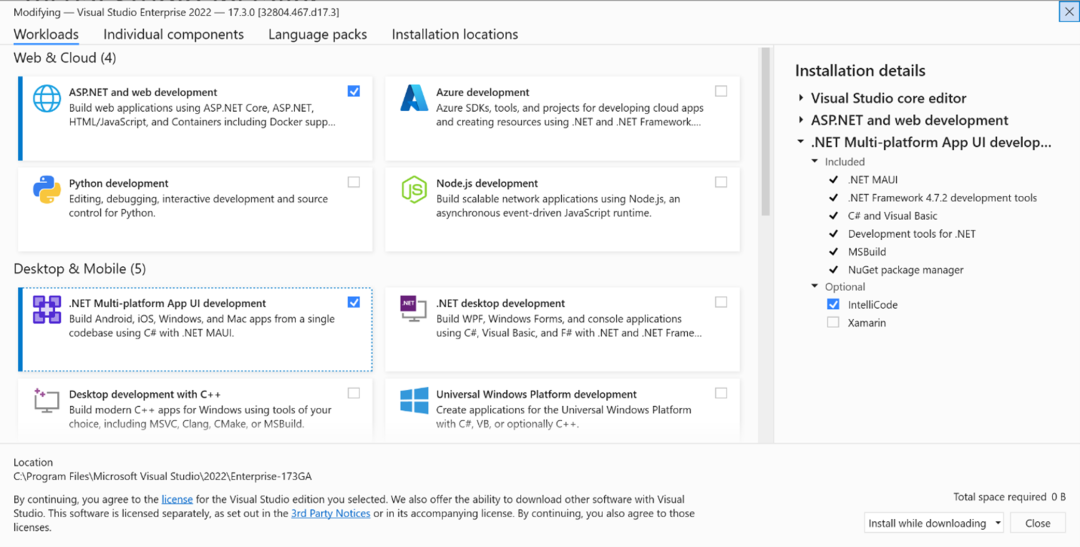Image resolution: width=1080 pixels, height=547 pixels.
Task: Check the optional Xamarin component
Action: tap(833, 322)
